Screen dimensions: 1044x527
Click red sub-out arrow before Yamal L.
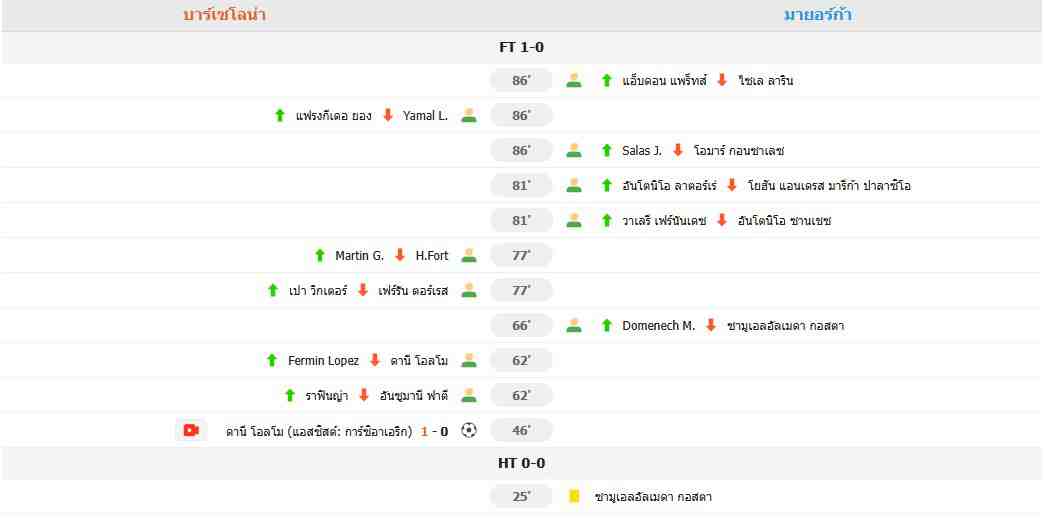pos(388,115)
